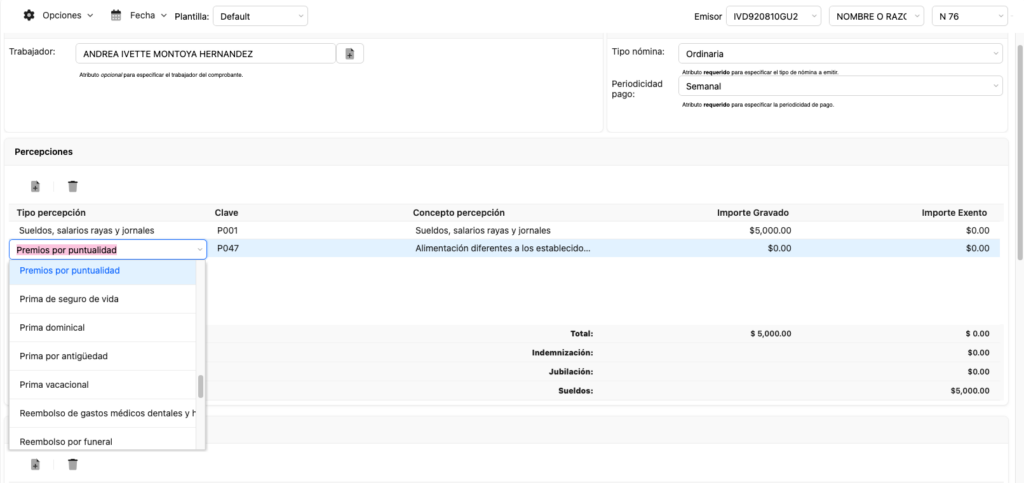Screen dimensions: 1024x483
Task: Click the Percepciones section title
Action: point(44,151)
